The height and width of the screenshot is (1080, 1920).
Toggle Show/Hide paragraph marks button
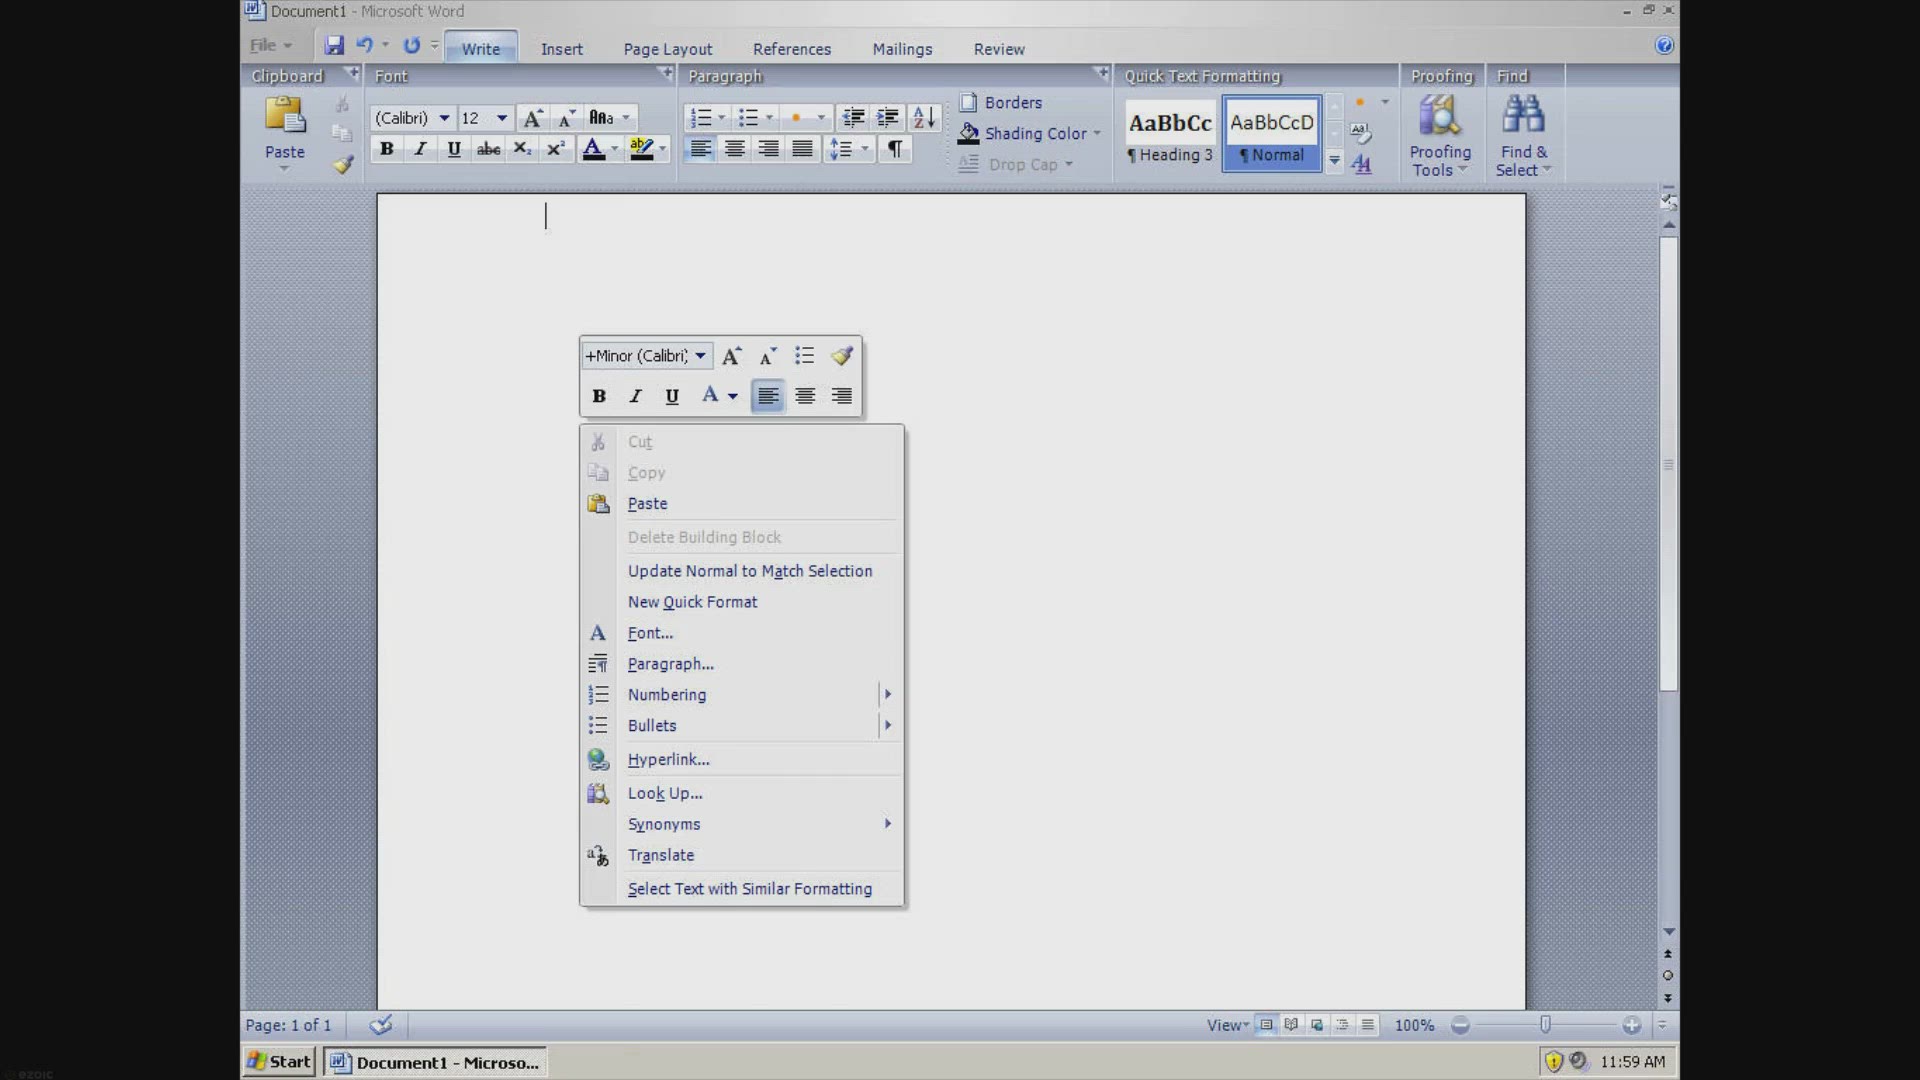tap(895, 149)
